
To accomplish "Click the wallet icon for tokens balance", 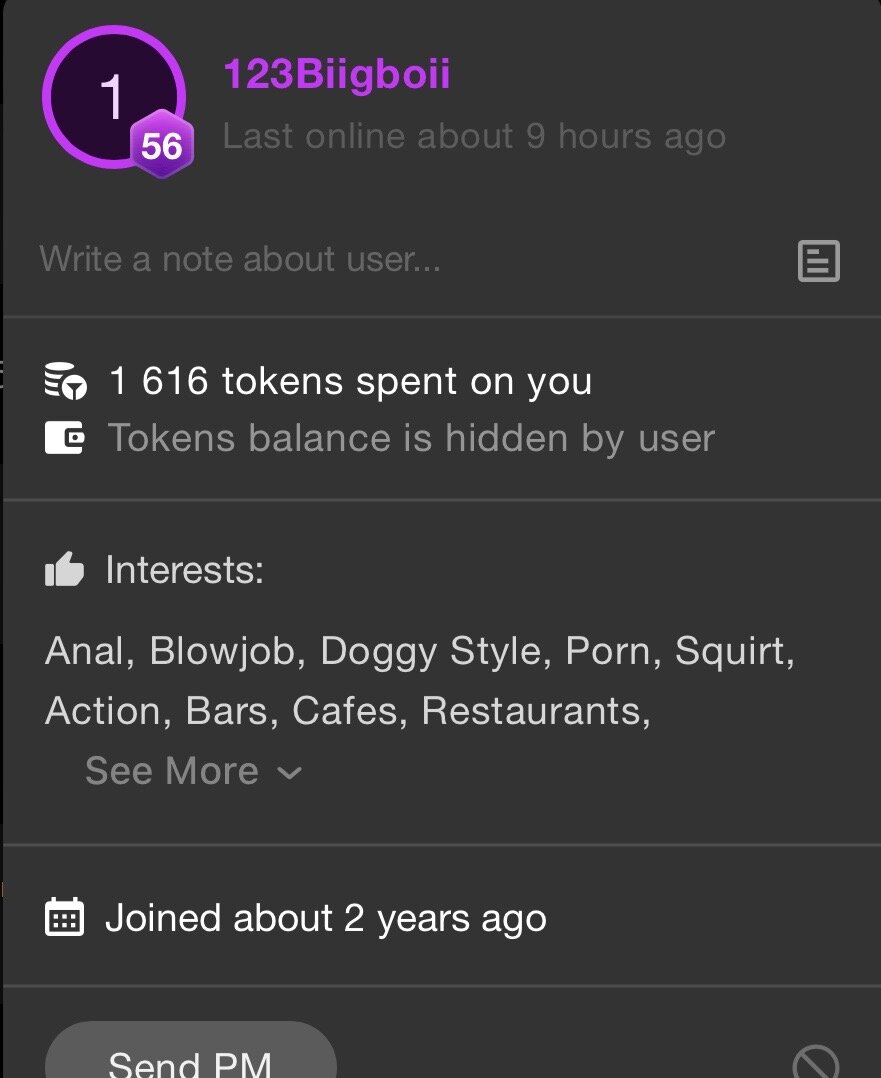I will pos(65,438).
